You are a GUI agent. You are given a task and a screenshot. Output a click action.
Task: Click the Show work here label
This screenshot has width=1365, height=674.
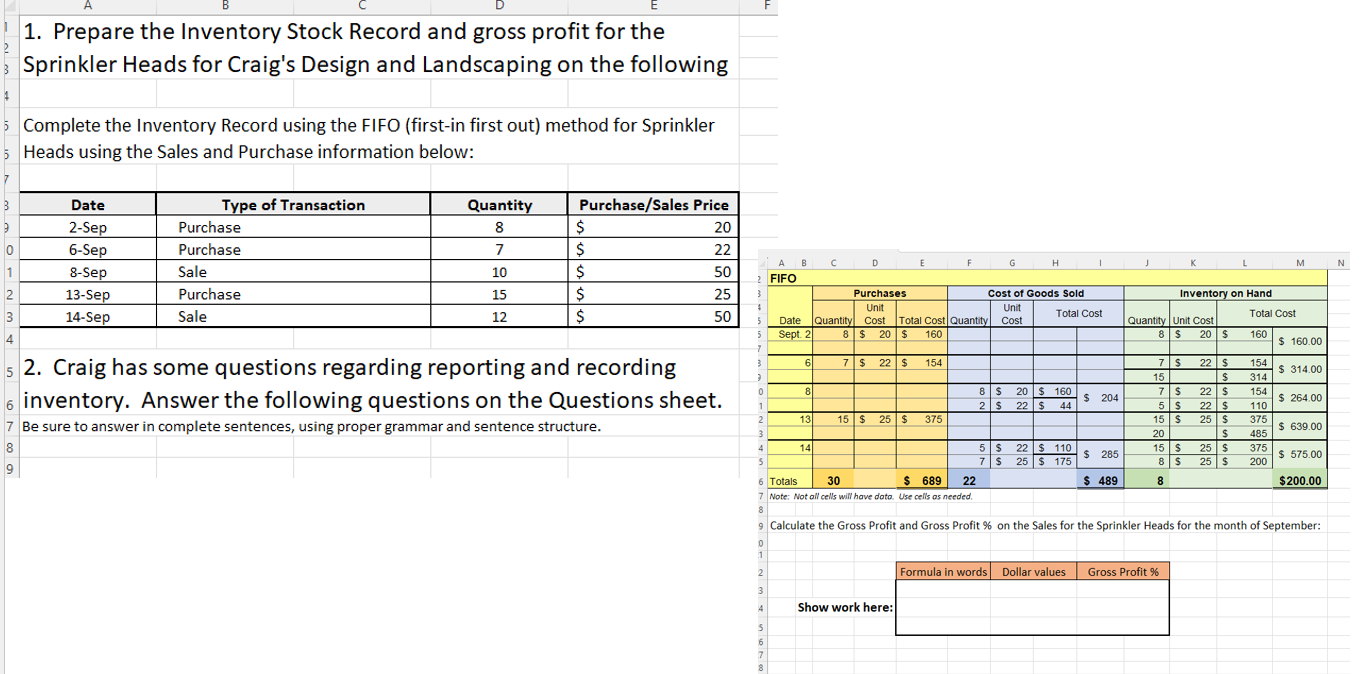click(844, 605)
